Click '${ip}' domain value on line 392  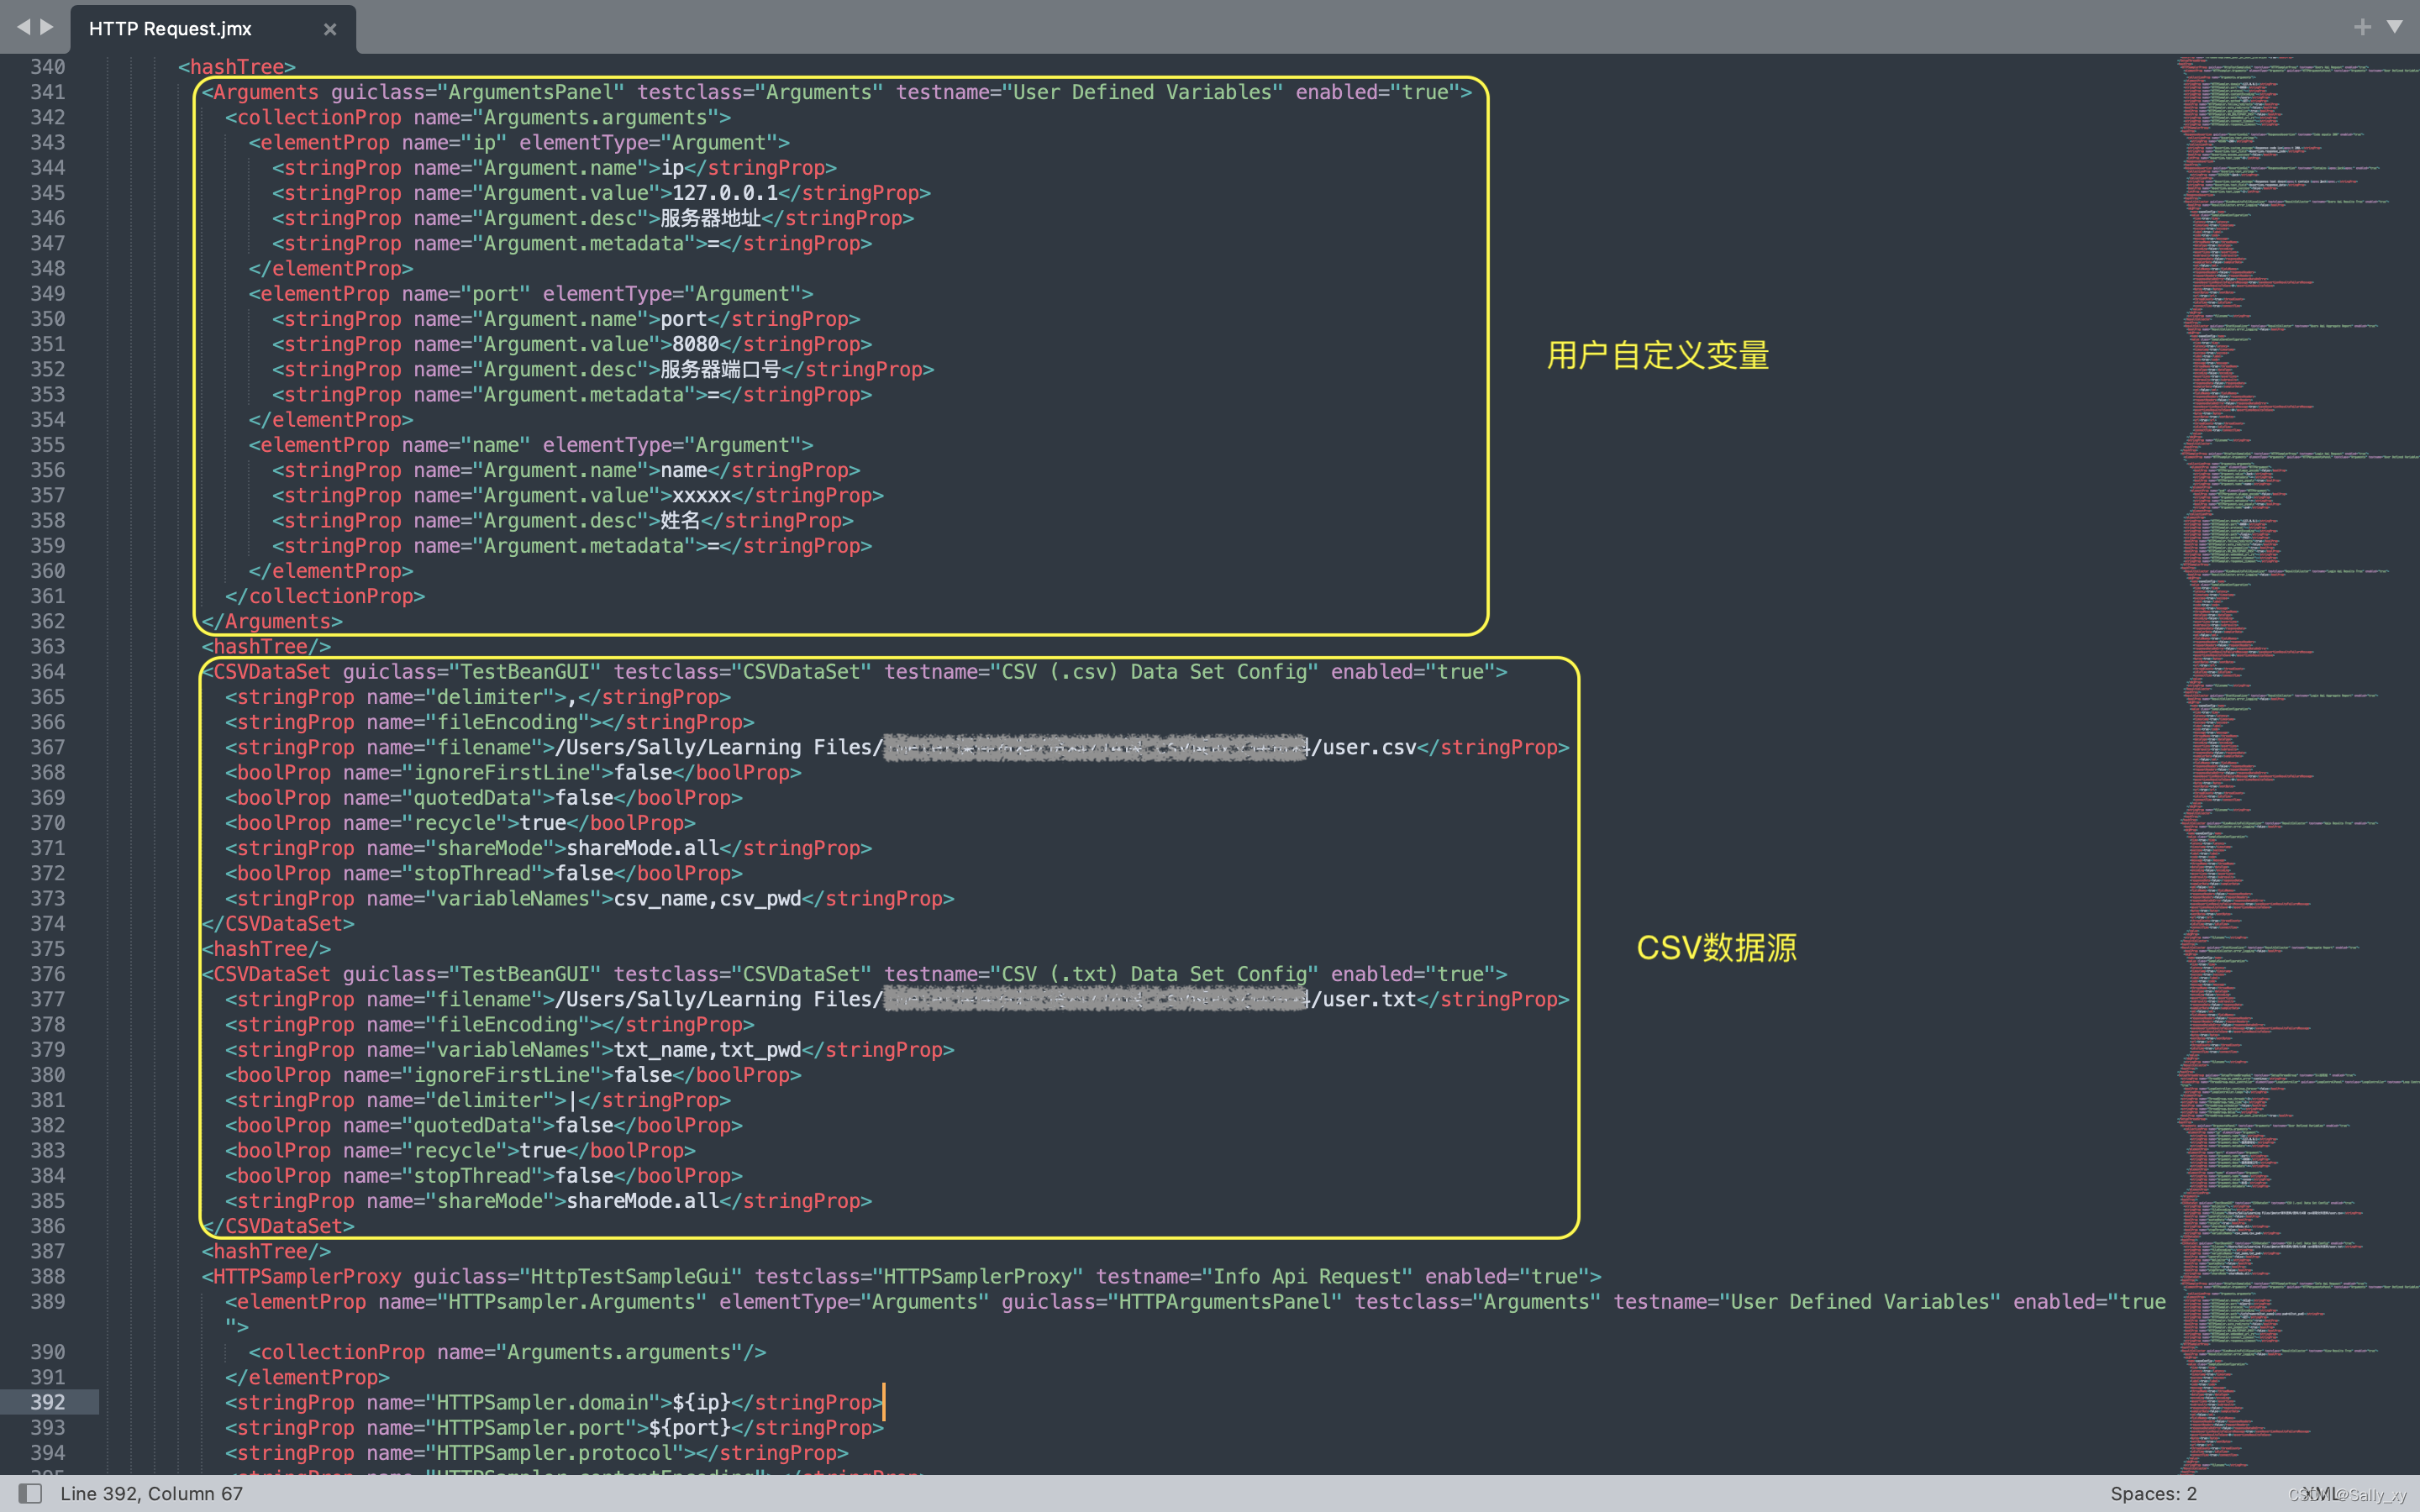(701, 1402)
